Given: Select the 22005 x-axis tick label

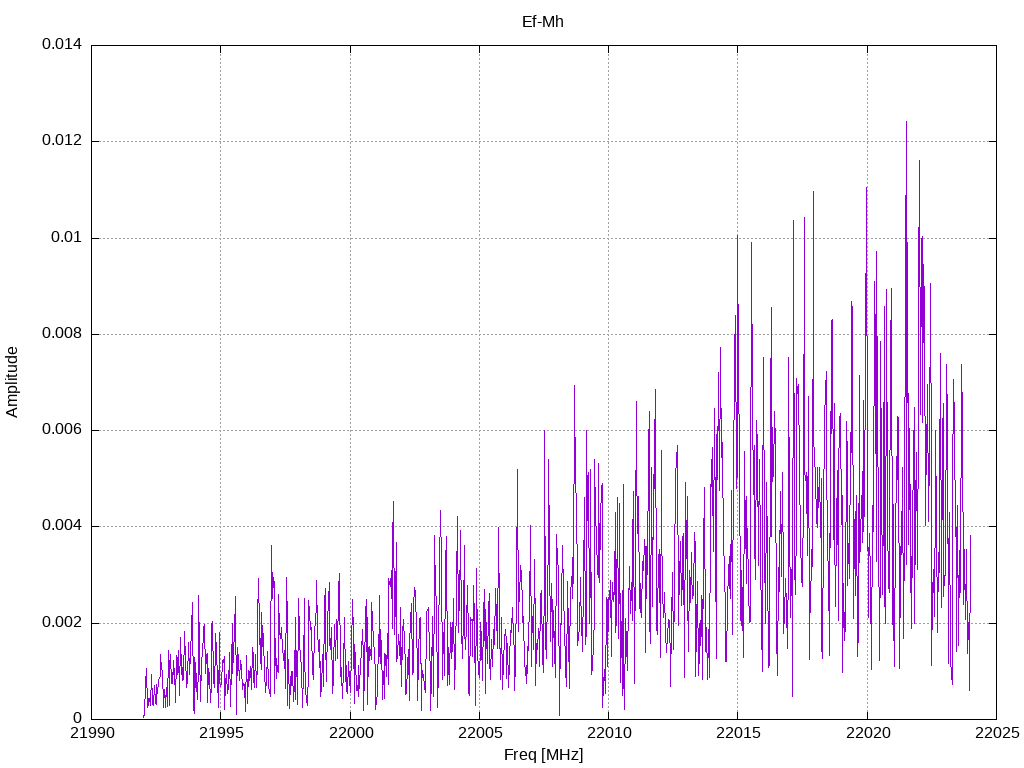Looking at the screenshot, I should (x=478, y=734).
